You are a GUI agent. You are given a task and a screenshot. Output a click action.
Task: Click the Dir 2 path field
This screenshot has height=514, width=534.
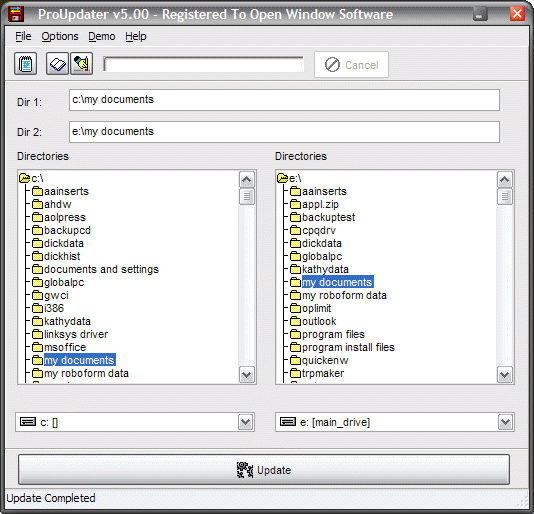(x=284, y=132)
